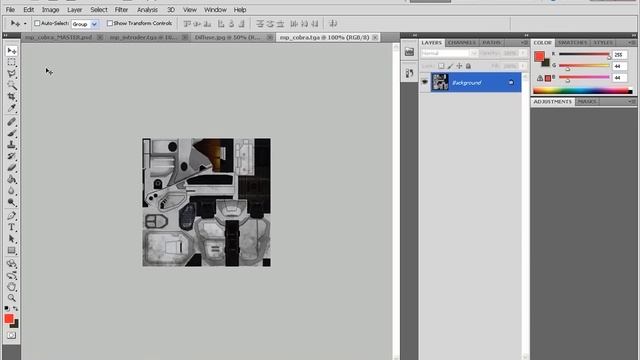Switch to mp_cobra_MASTER.psd document tab
The image size is (640, 360).
[x=58, y=37]
